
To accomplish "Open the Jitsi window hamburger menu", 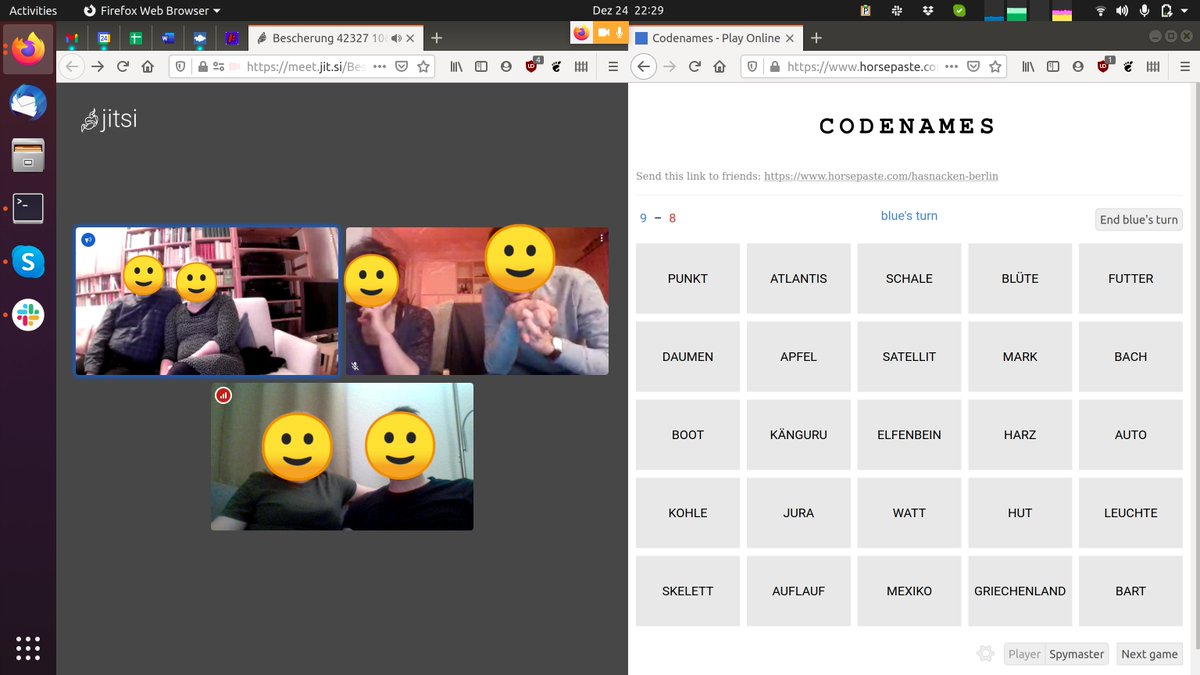I will coord(613,67).
